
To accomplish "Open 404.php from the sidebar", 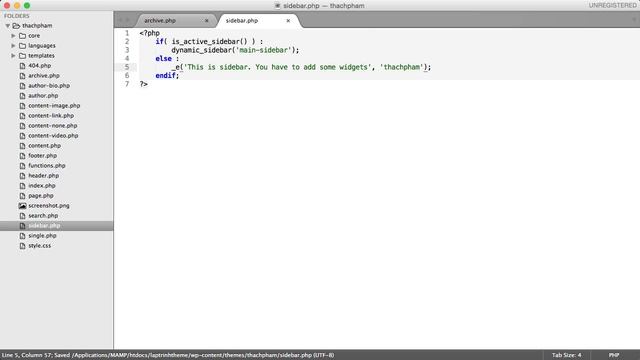I will point(40,66).
